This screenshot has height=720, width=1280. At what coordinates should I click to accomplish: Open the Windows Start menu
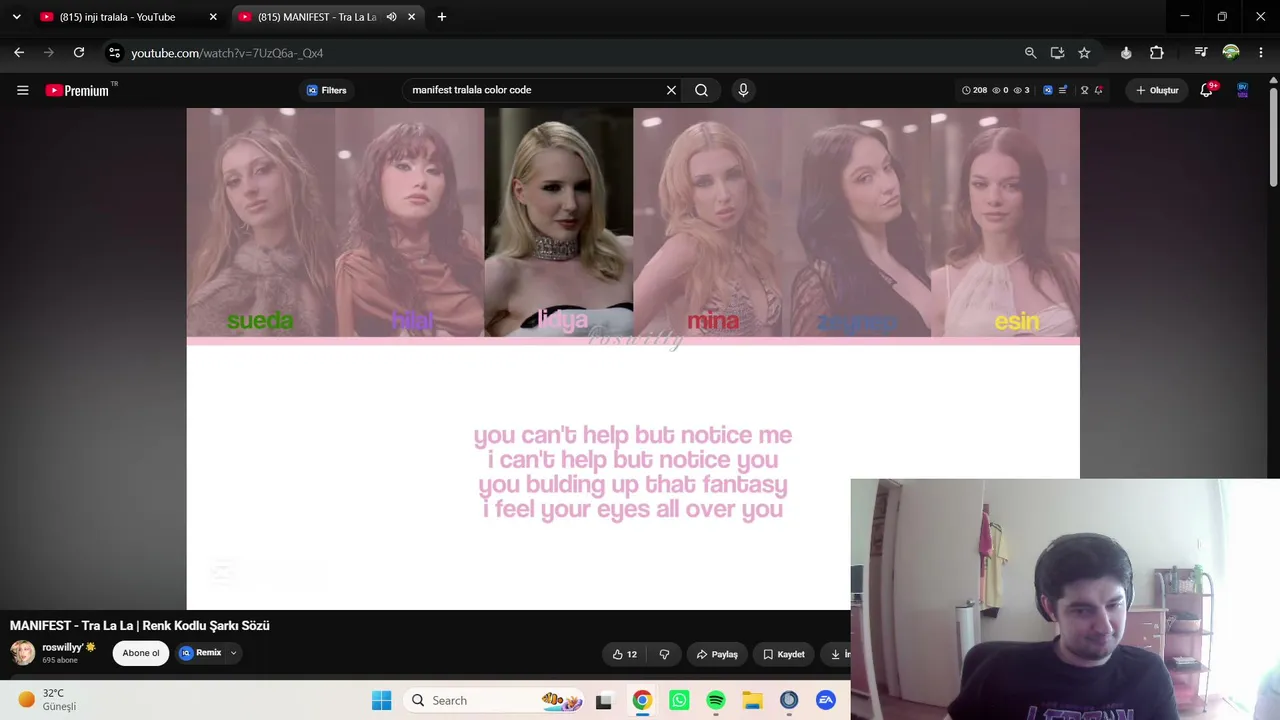pyautogui.click(x=381, y=700)
